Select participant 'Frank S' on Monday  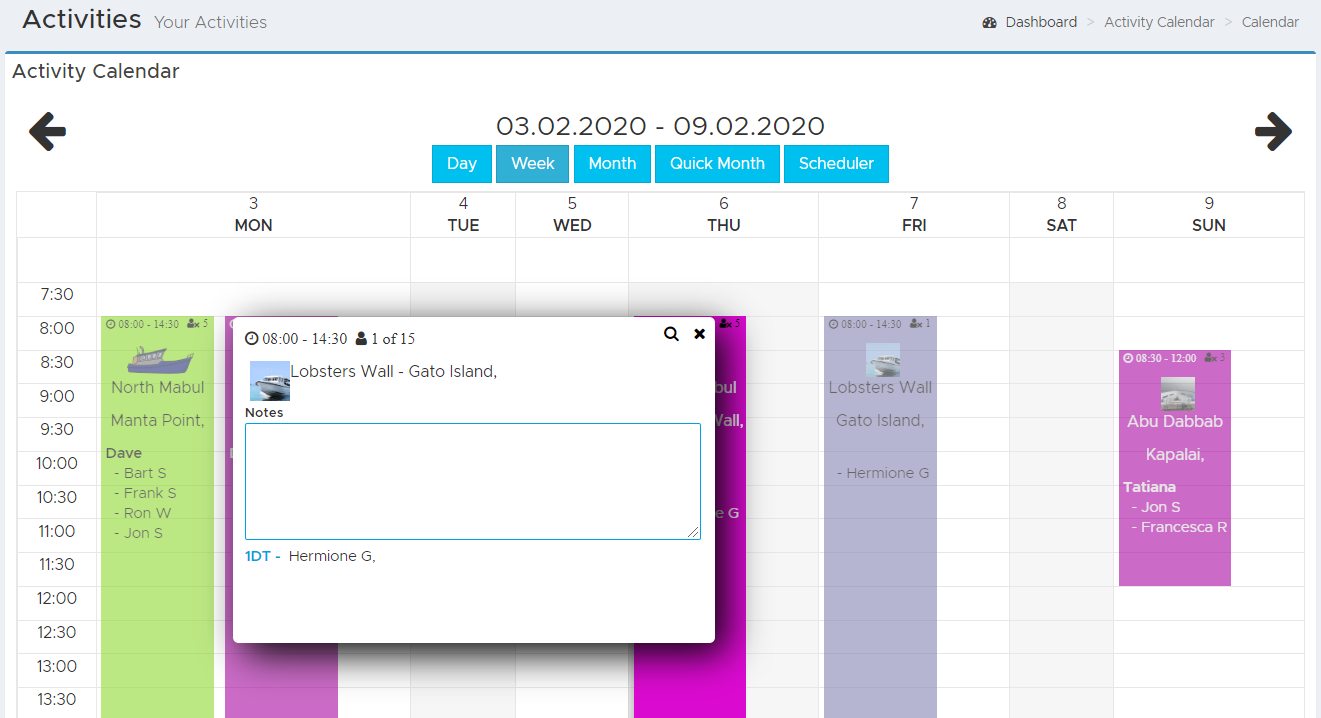tap(150, 493)
